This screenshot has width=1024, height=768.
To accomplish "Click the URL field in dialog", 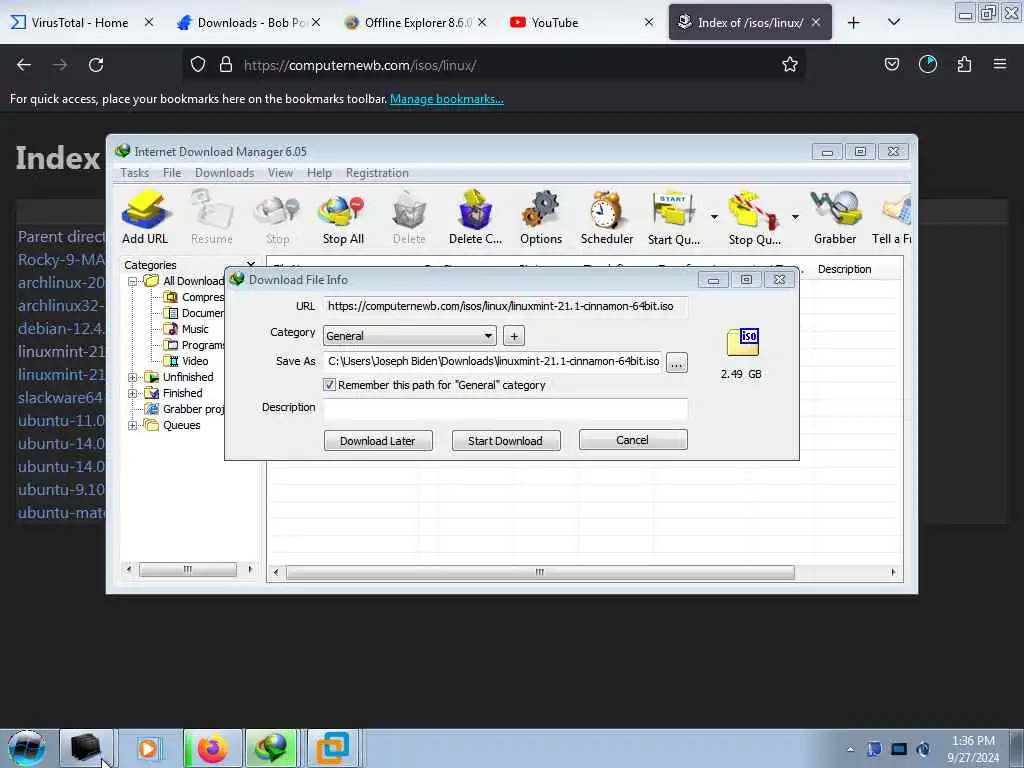I will (505, 306).
